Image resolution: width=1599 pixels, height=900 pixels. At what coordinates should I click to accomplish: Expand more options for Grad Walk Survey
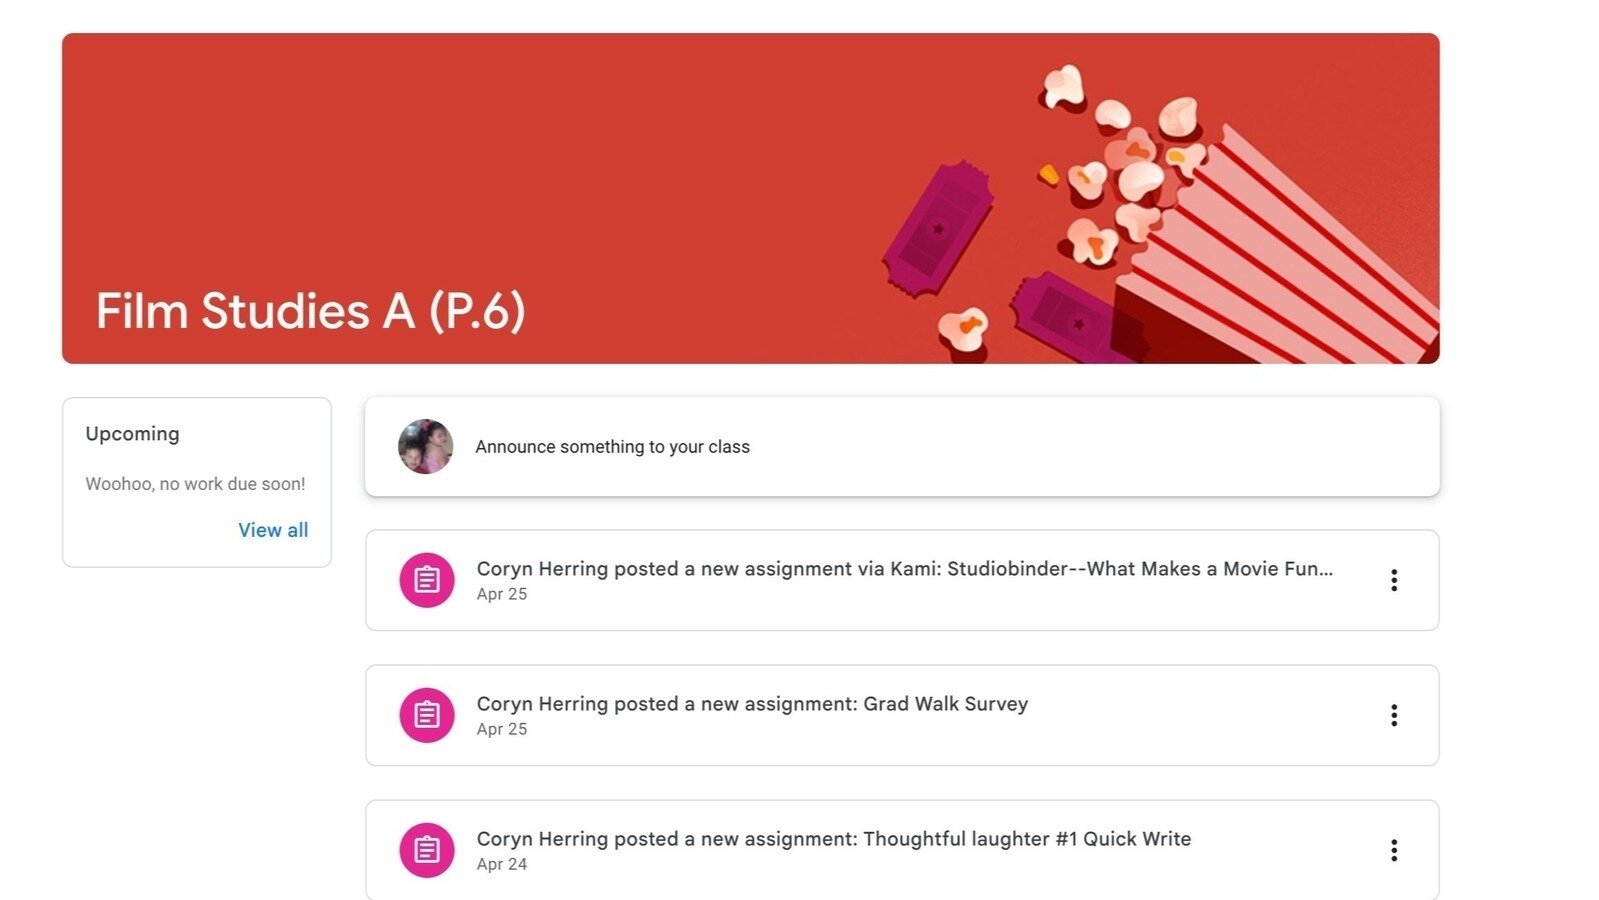tap(1393, 715)
